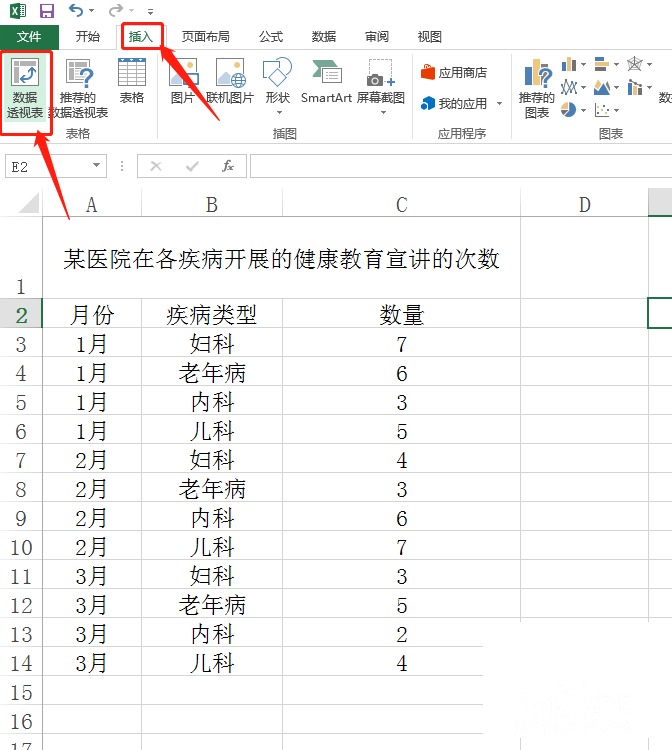The width and height of the screenshot is (672, 750).
Task: Click the formula bar cancel X button
Action: pos(156,166)
